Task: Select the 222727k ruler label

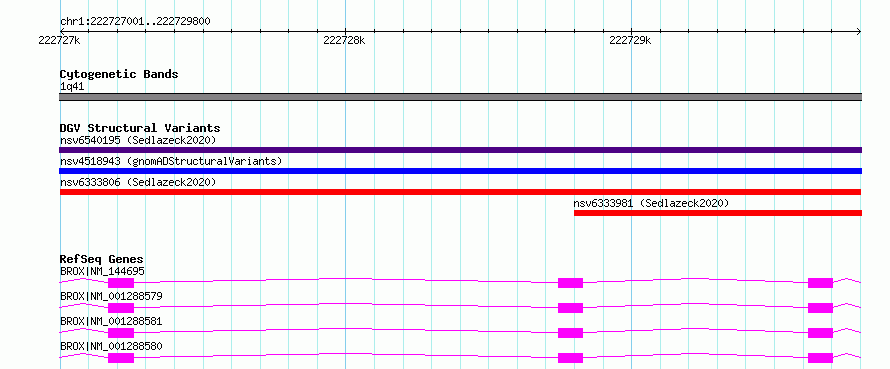Action: coord(60,40)
